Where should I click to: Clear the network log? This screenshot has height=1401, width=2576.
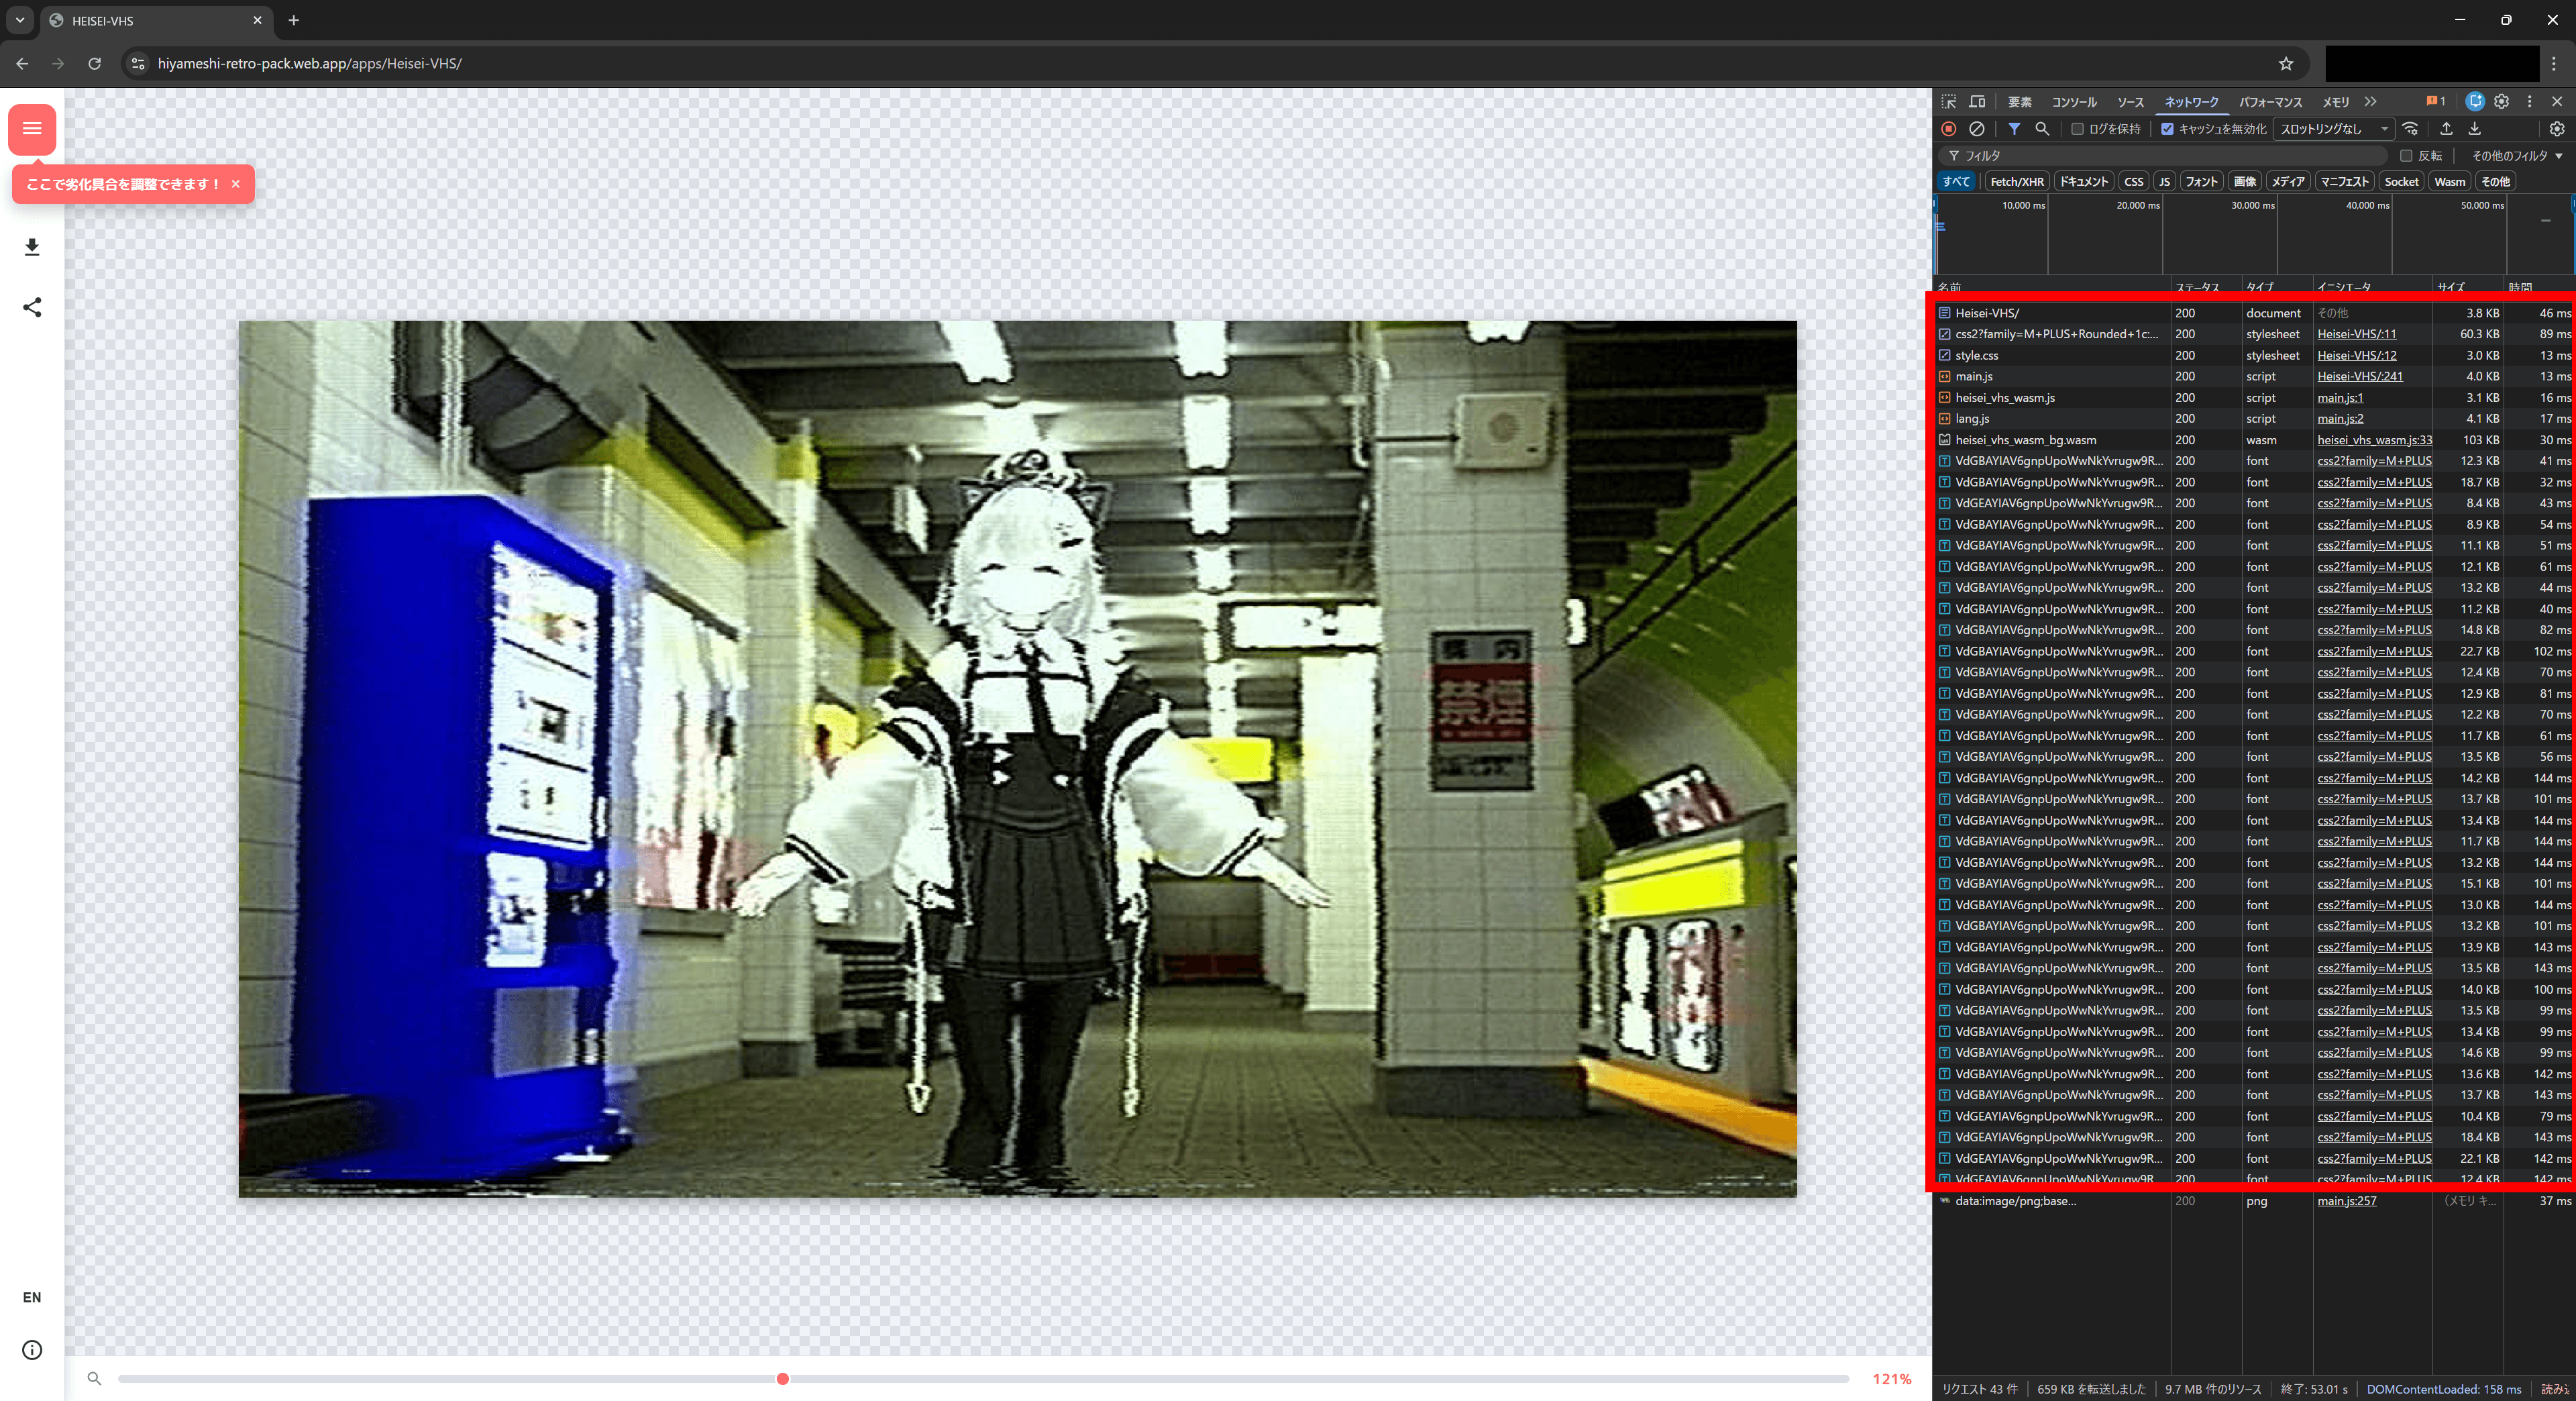coord(1977,129)
